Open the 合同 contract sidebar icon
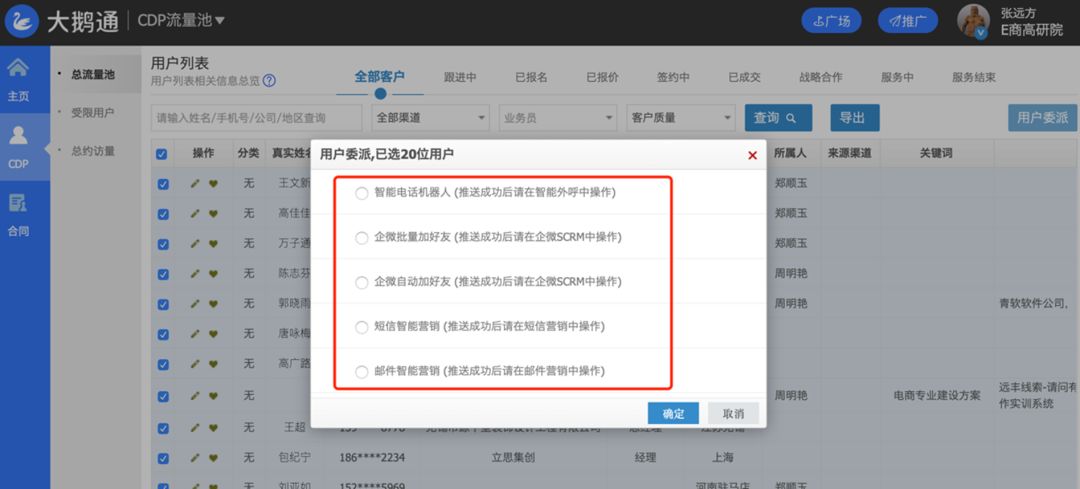 click(18, 202)
